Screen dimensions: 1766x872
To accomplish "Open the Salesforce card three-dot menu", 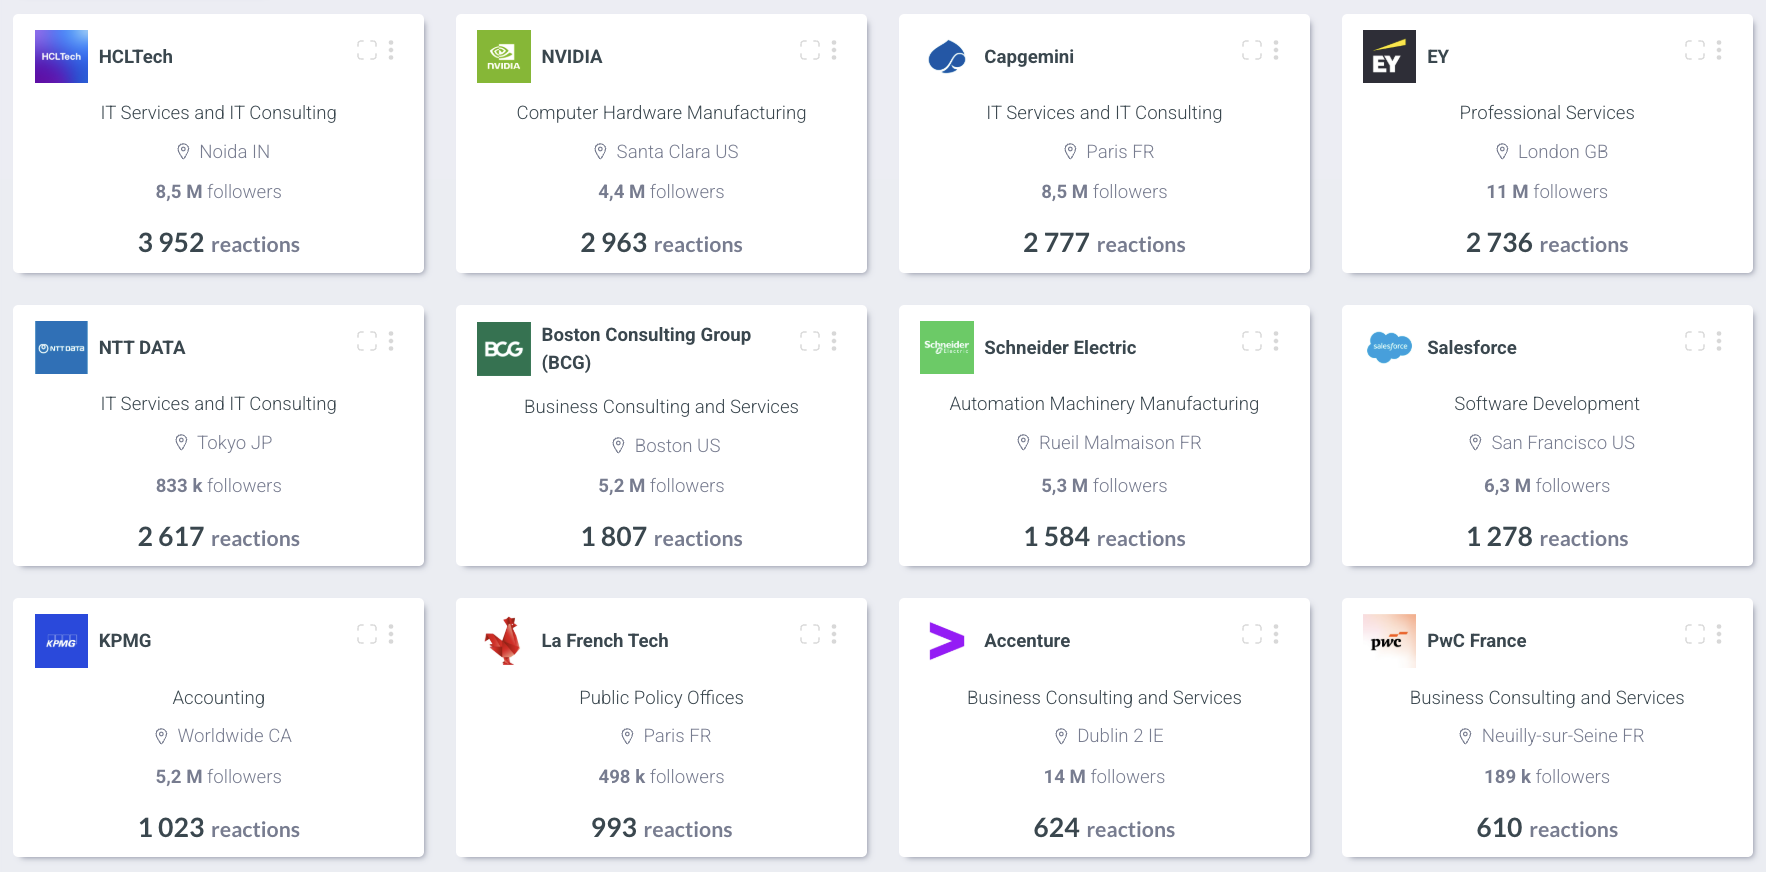I will pyautogui.click(x=1719, y=341).
